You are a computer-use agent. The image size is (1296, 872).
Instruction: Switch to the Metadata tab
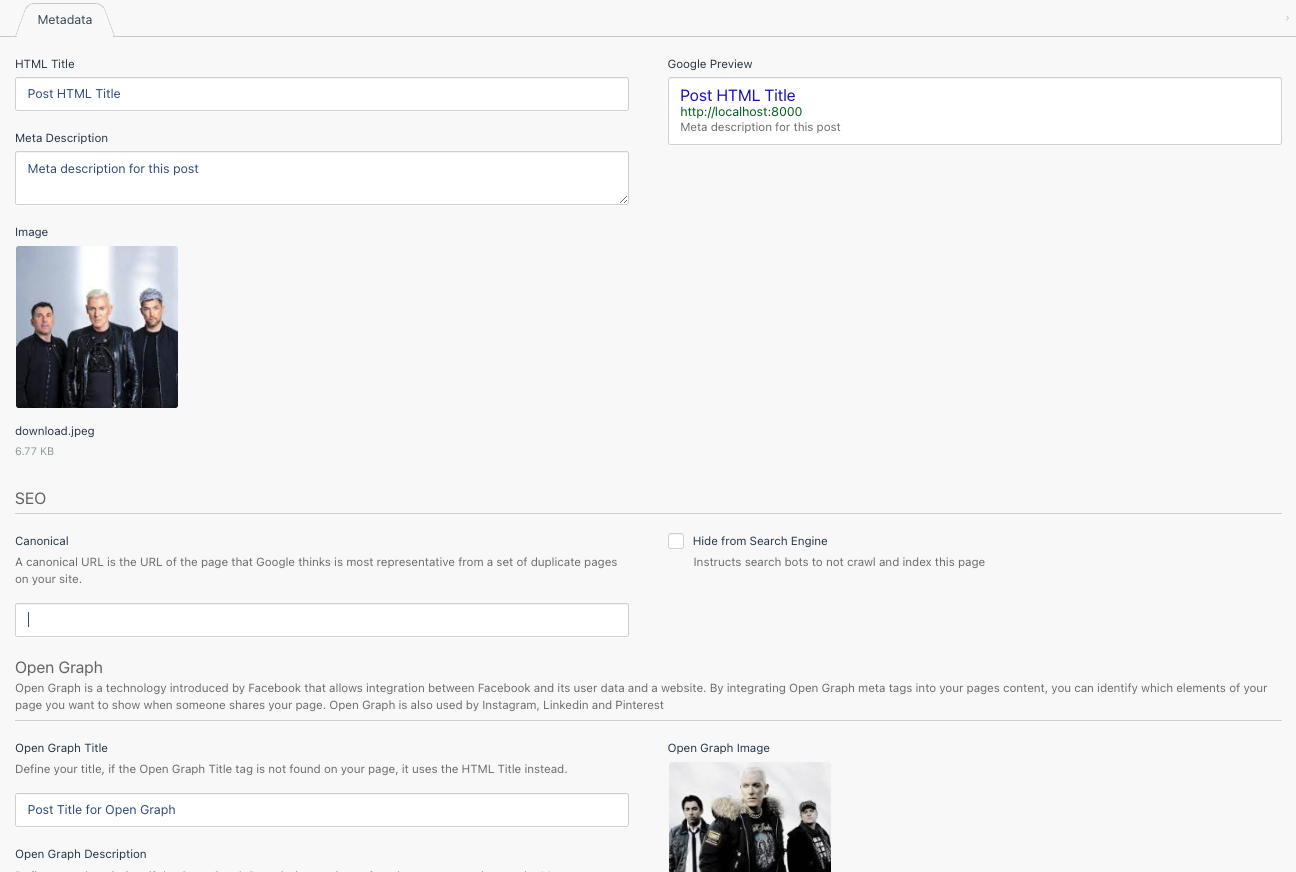tap(64, 19)
